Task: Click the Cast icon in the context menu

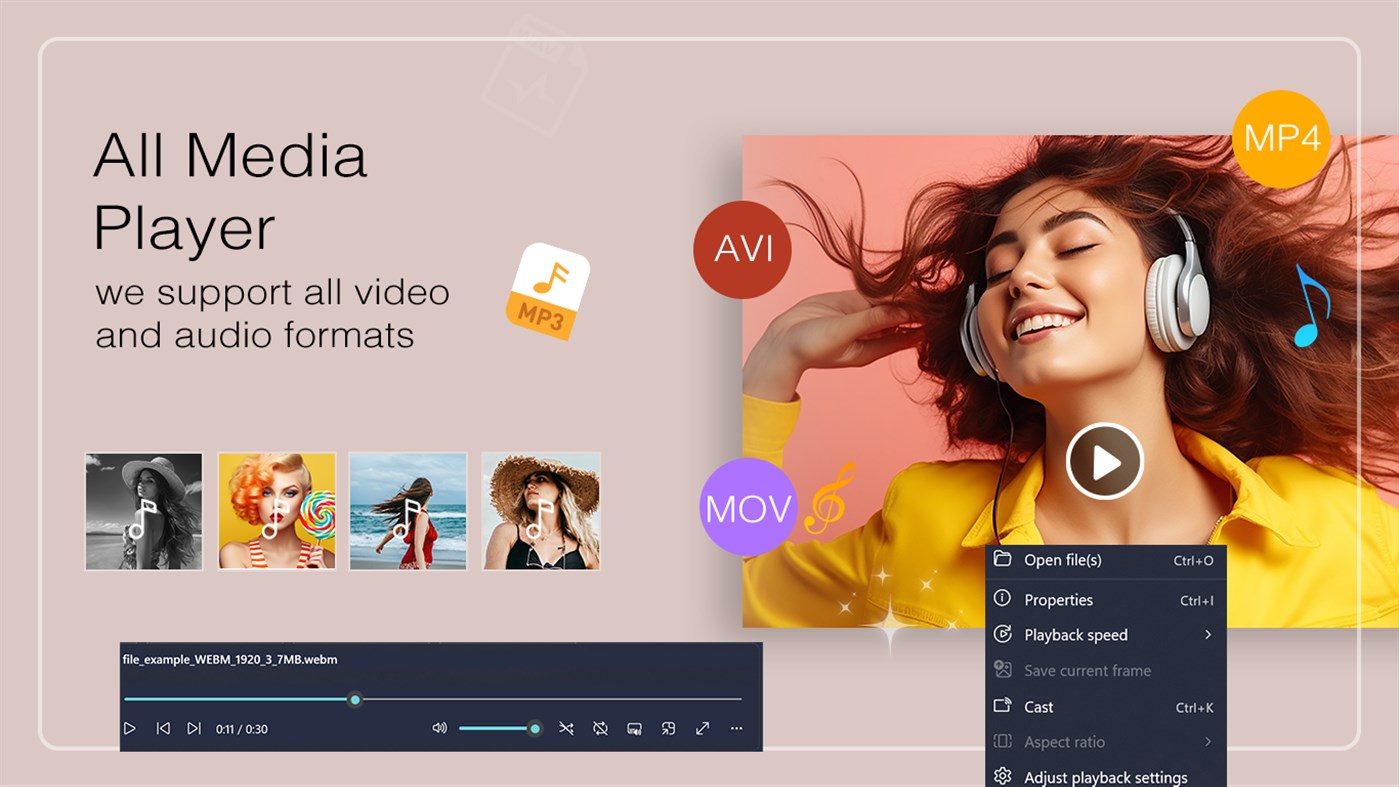Action: click(1001, 706)
